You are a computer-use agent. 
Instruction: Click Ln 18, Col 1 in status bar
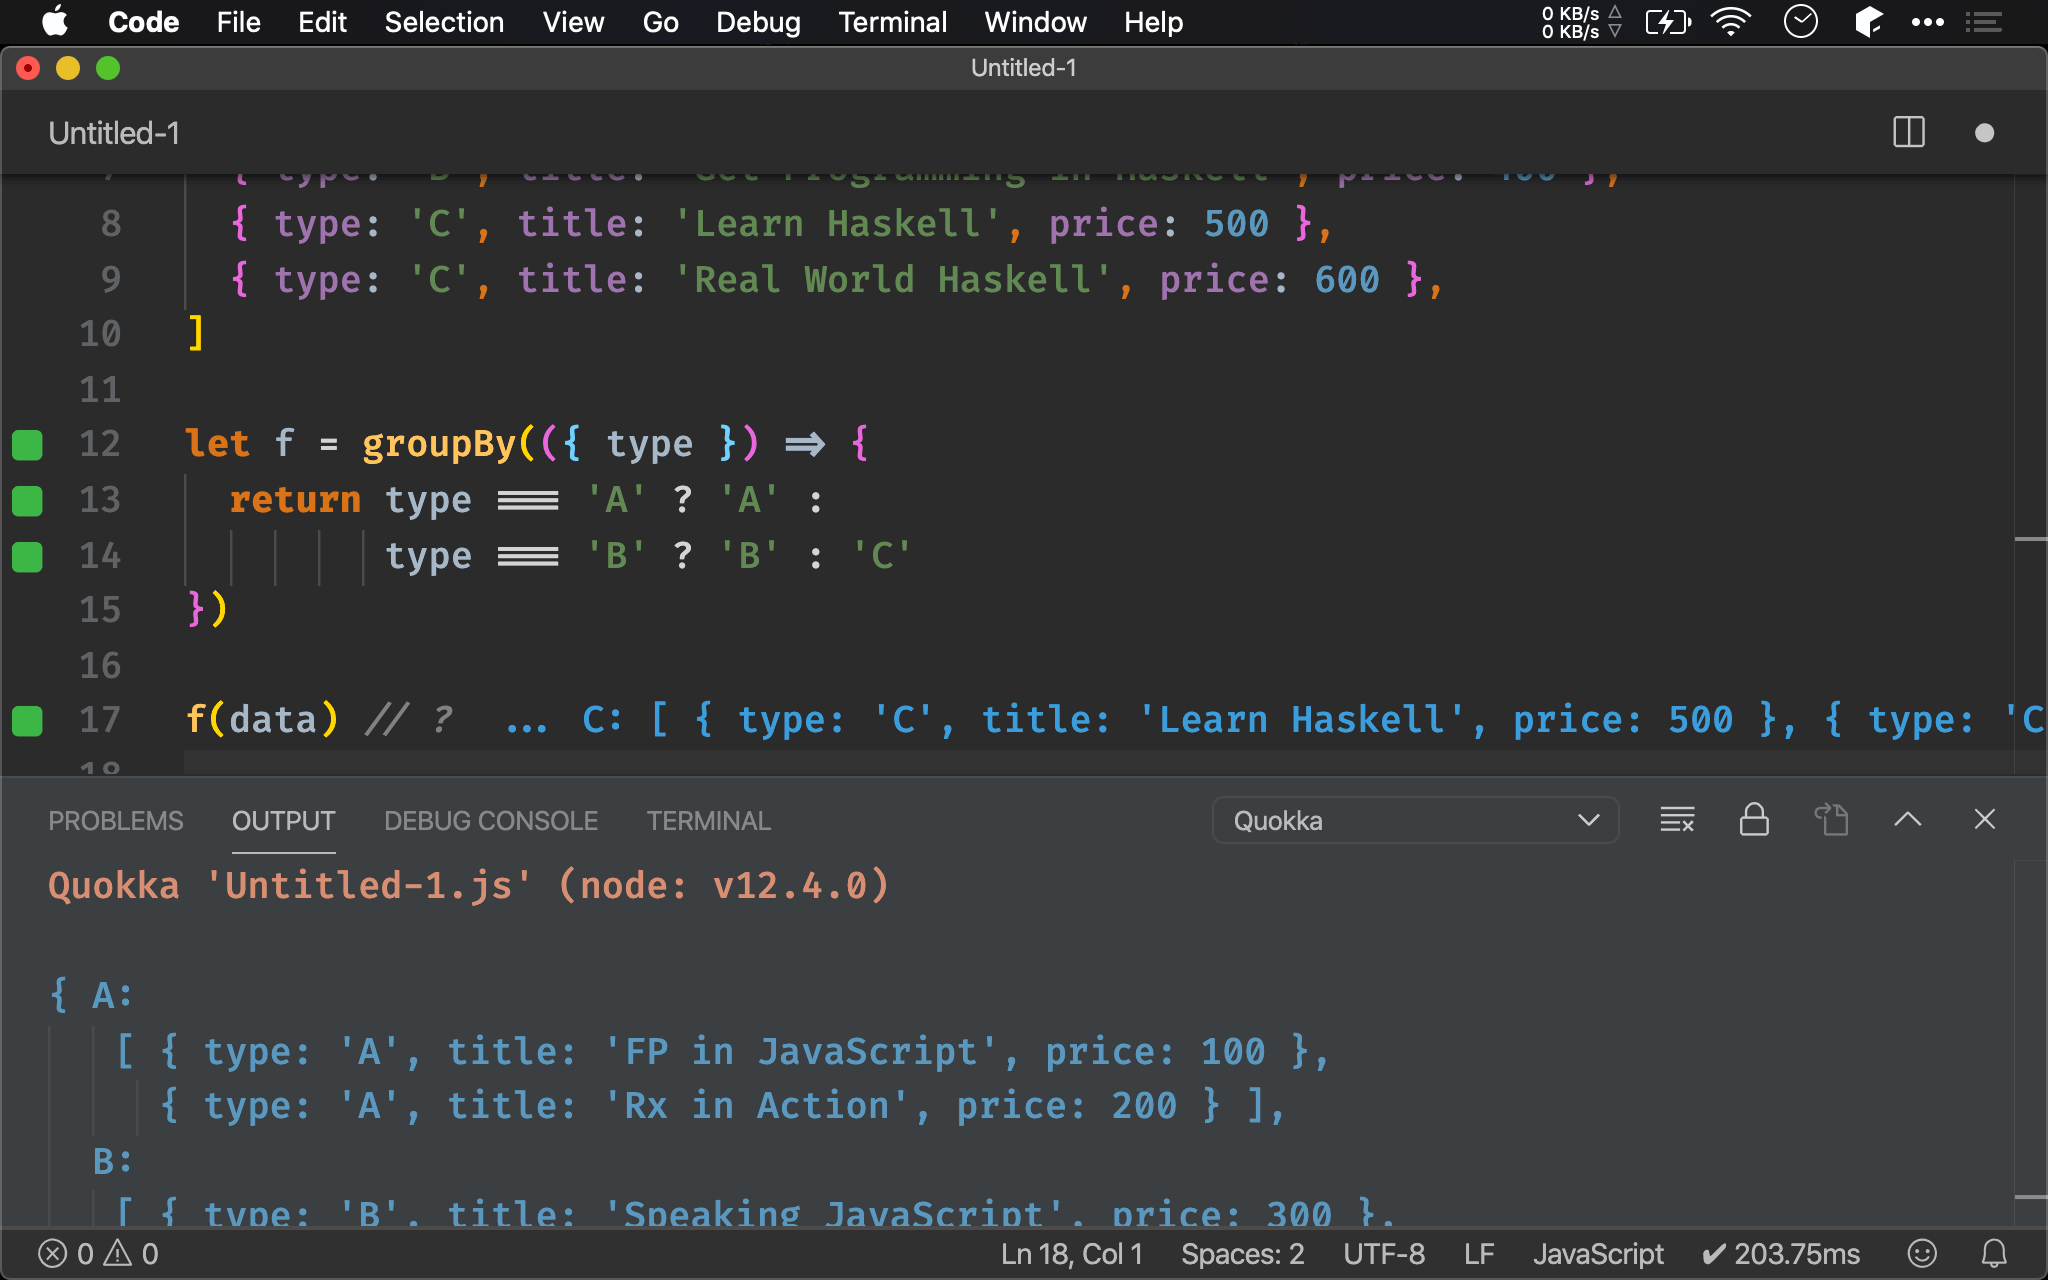1072,1254
